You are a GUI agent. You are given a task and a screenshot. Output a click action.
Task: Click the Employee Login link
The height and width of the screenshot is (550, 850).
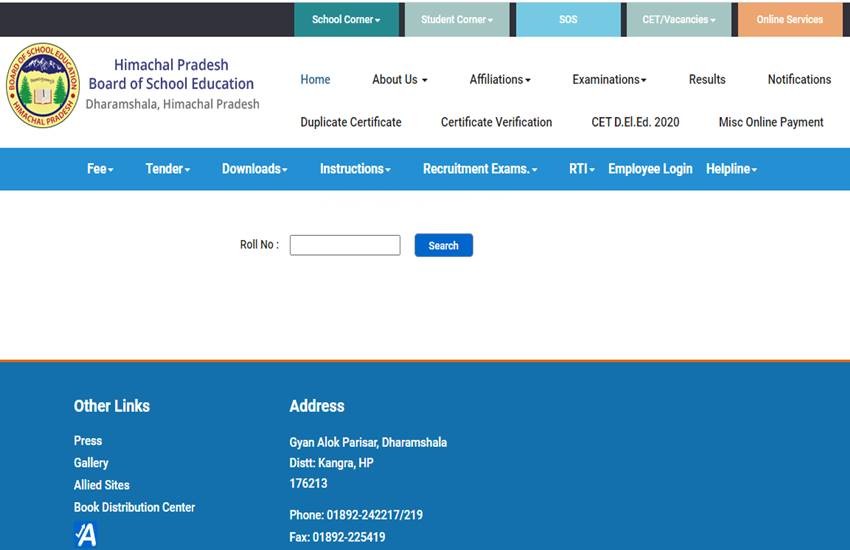pyautogui.click(x=650, y=169)
